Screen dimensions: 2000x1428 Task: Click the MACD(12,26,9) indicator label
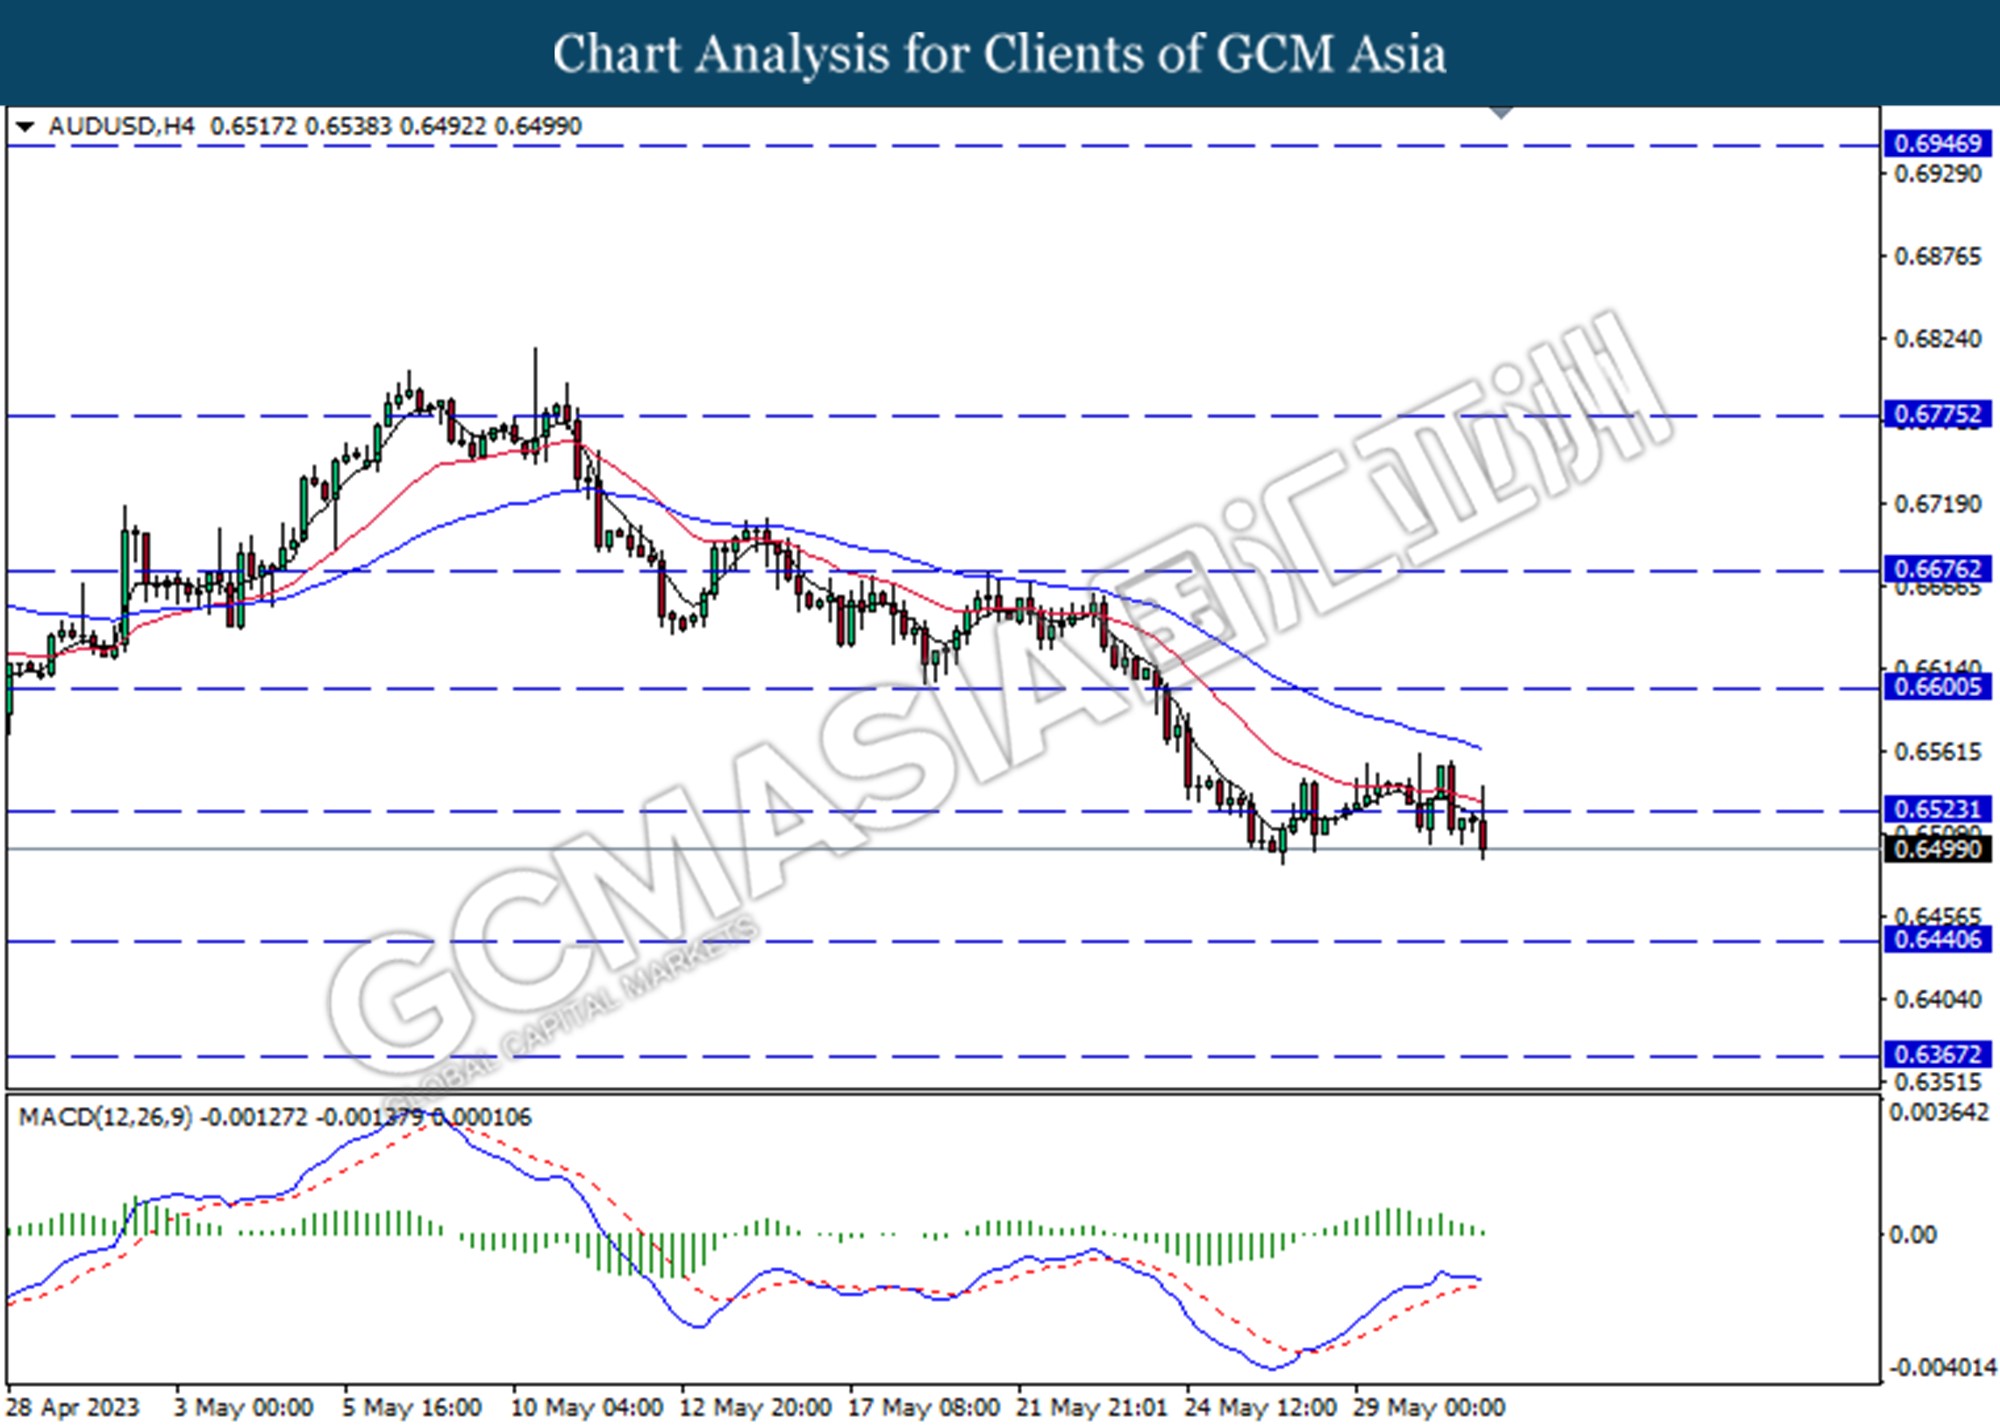coord(105,1117)
